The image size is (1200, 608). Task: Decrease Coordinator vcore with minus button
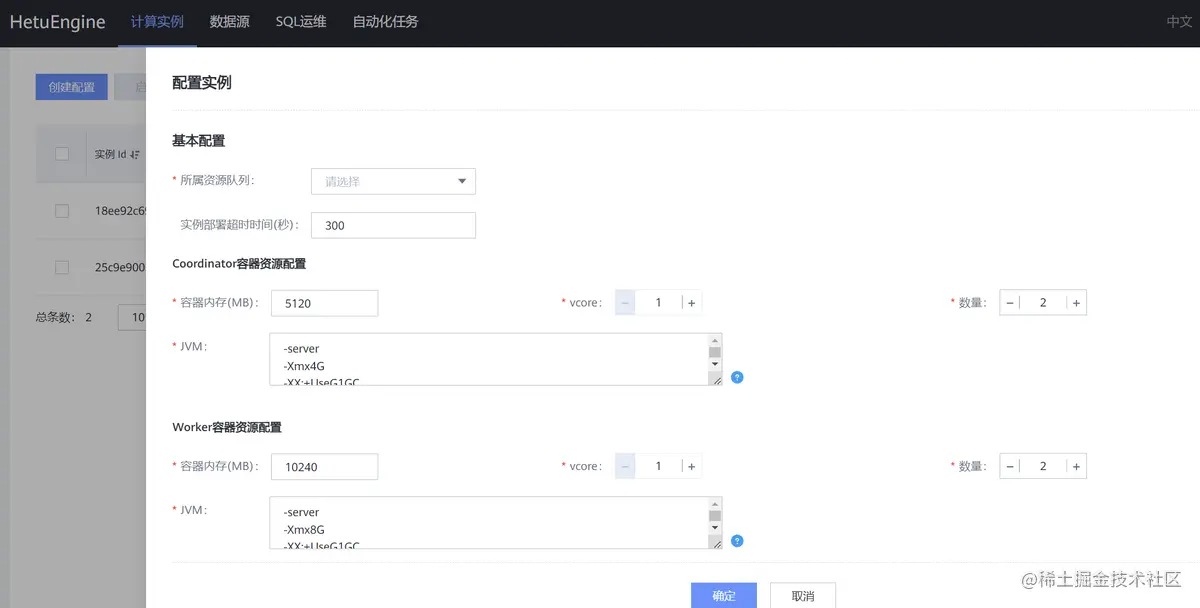pyautogui.click(x=625, y=303)
